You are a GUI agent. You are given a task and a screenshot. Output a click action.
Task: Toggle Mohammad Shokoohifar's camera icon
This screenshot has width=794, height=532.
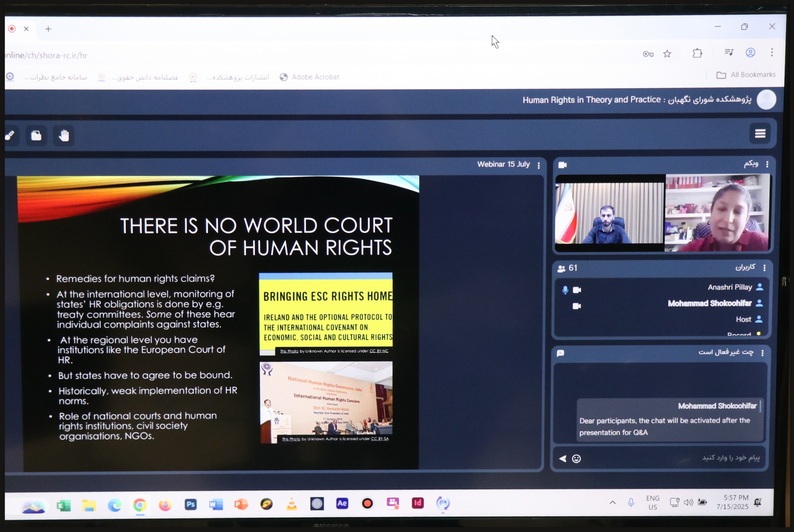pos(577,305)
